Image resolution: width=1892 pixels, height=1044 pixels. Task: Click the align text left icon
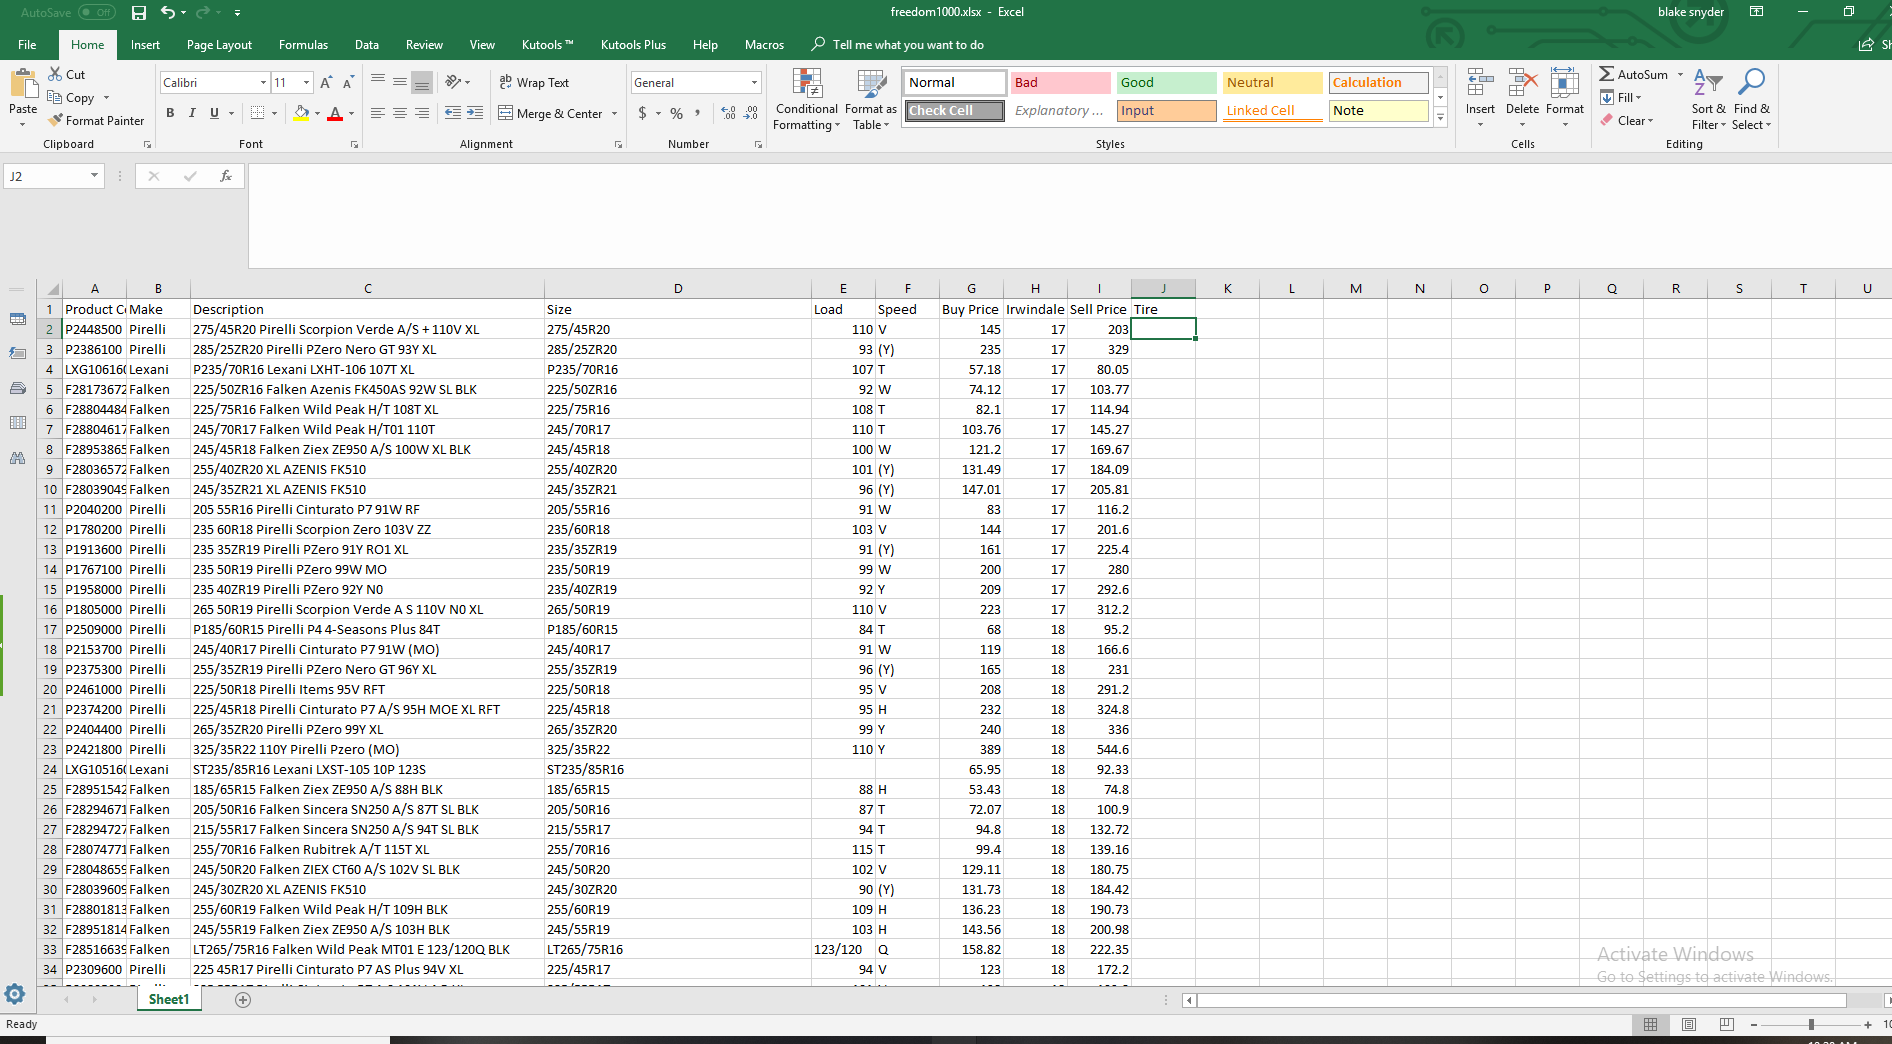[x=378, y=113]
